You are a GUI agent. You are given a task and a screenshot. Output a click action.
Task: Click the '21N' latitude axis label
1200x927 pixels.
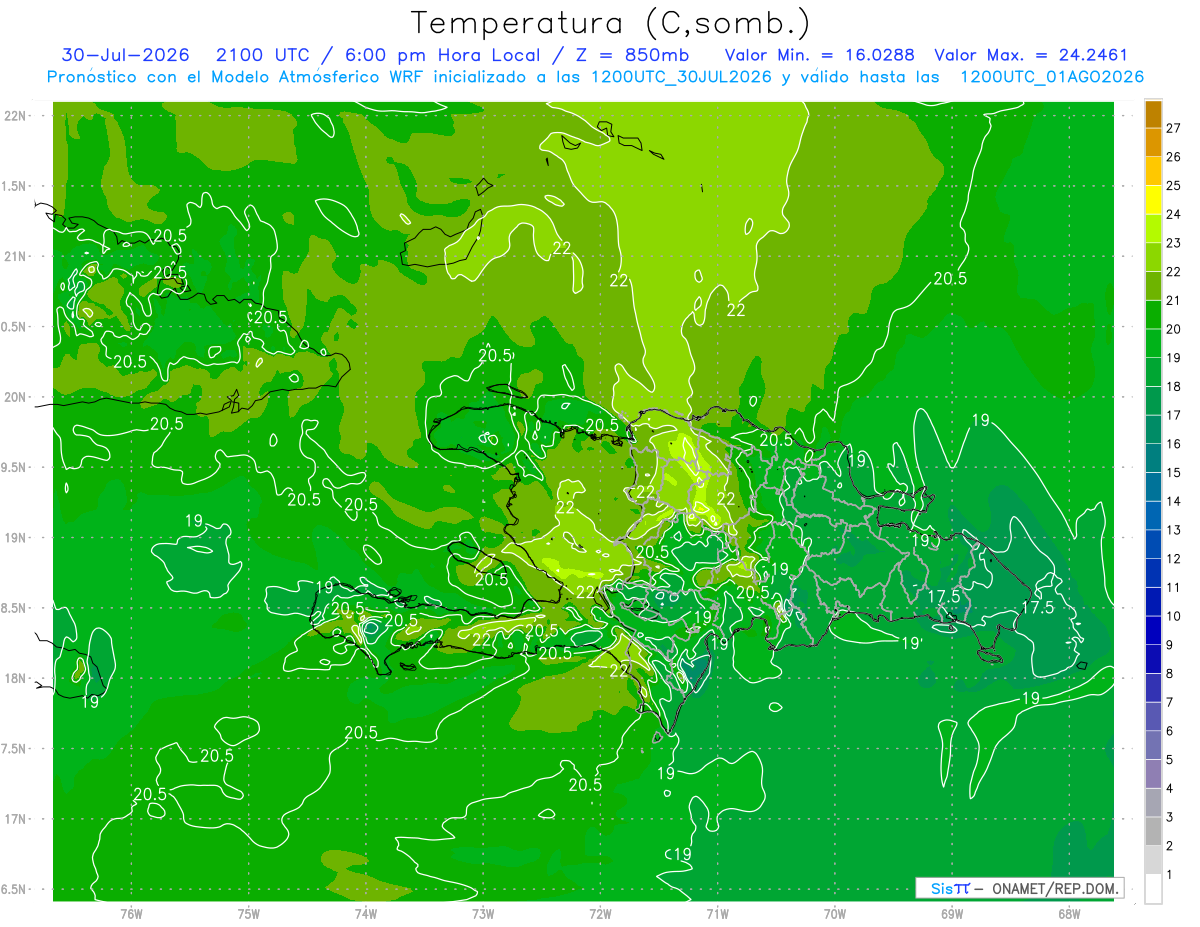click(16, 256)
